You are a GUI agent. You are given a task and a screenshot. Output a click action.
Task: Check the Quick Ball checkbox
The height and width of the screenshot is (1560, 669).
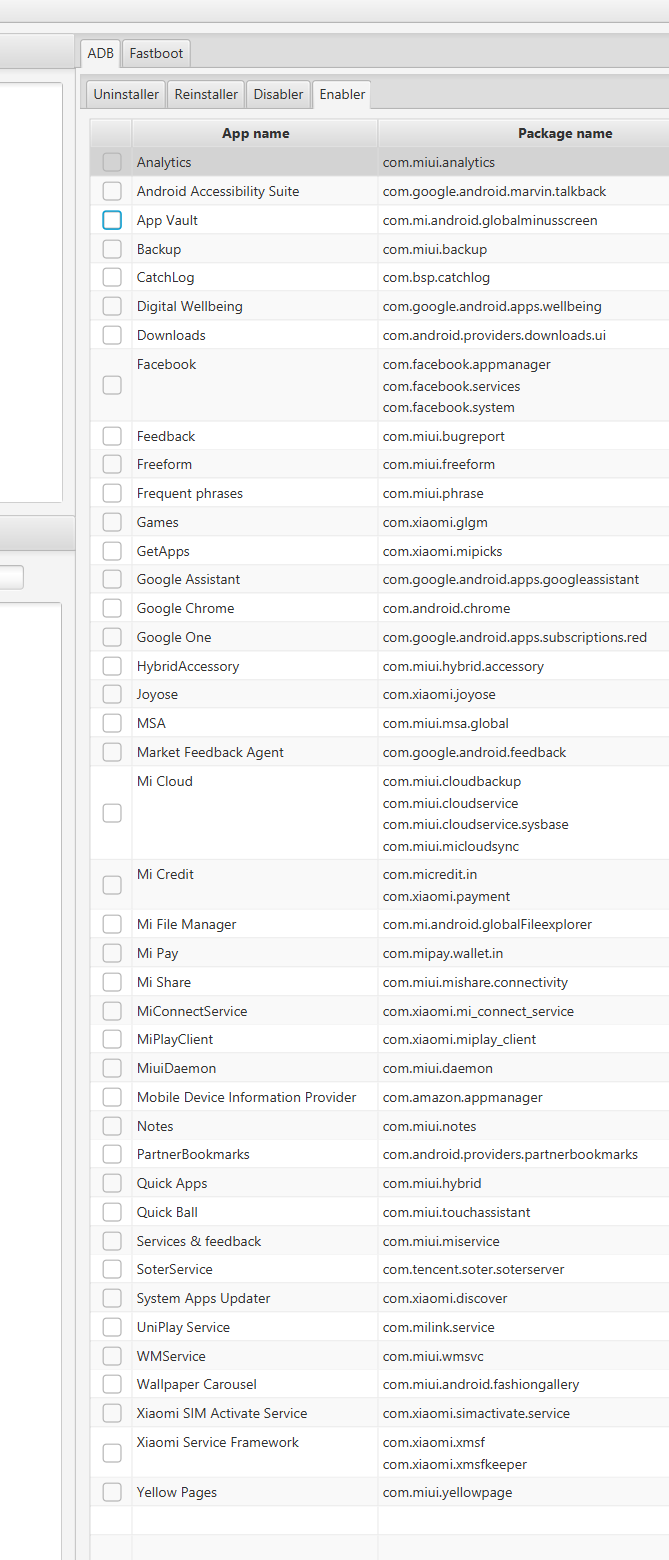click(112, 1212)
